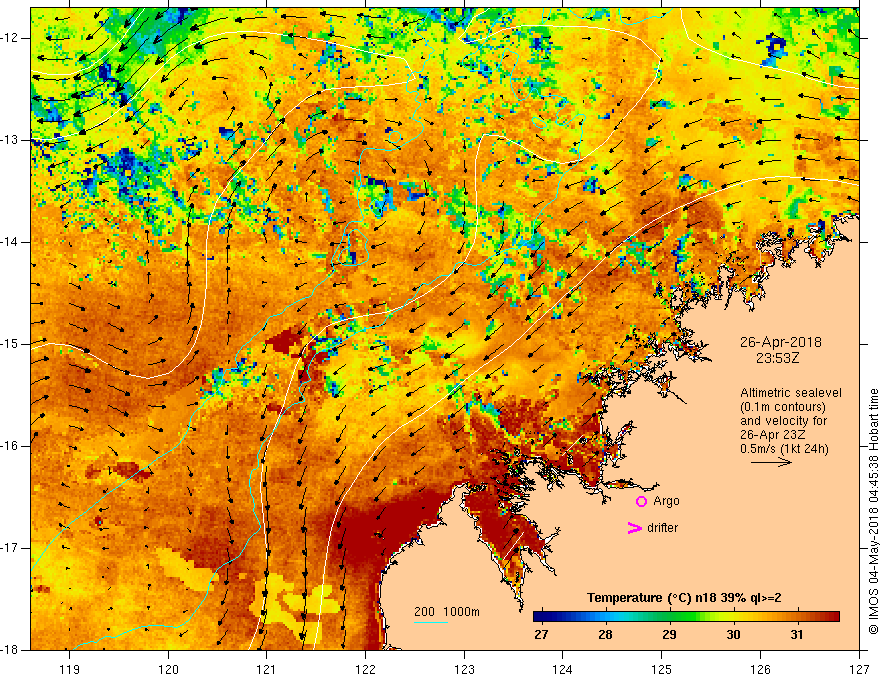Click latitude axis label -16
Screen dimensions: 880x680
point(10,446)
